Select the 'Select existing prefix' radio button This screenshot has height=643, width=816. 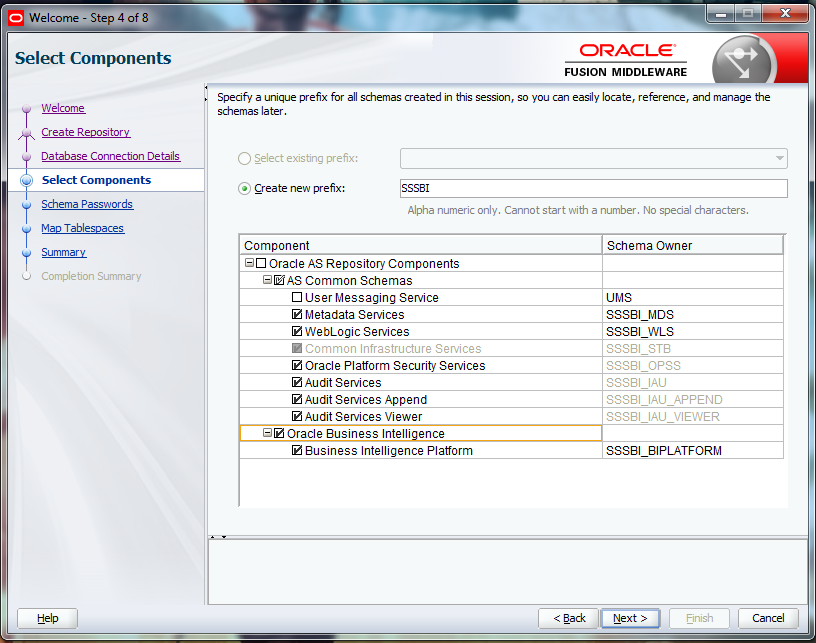[x=244, y=158]
